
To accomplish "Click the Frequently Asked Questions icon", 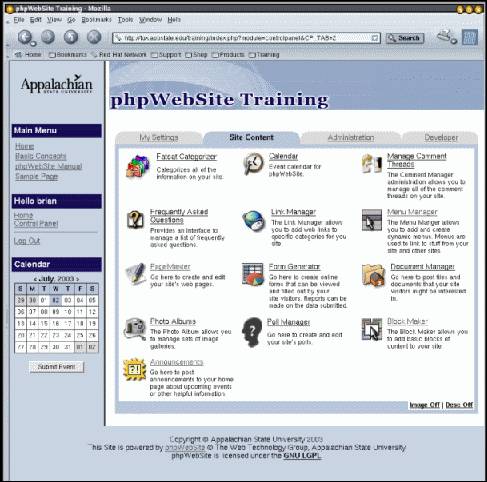I will (x=135, y=220).
